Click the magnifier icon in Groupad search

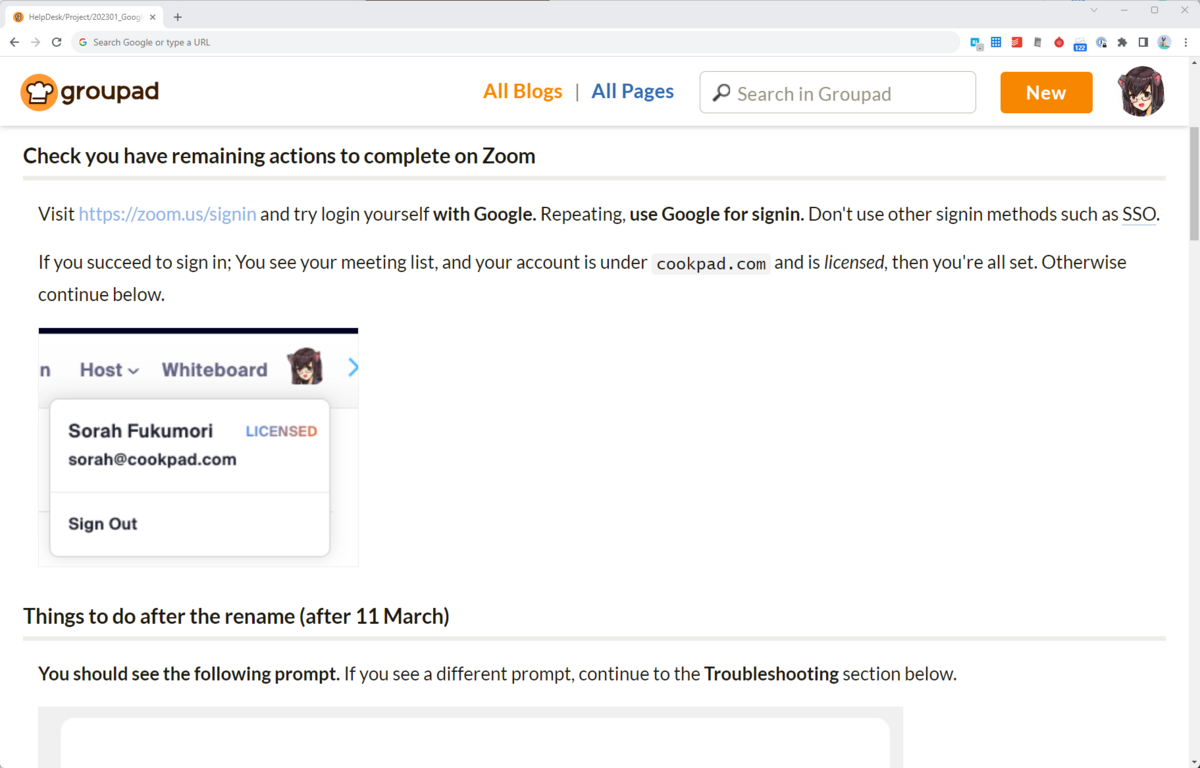pos(721,93)
